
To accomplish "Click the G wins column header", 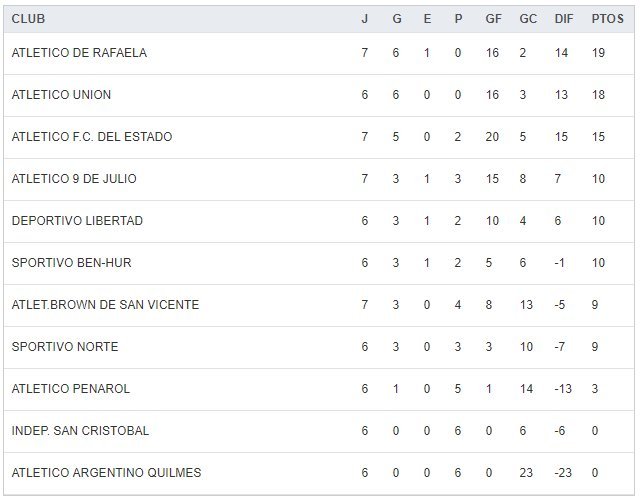I will tap(396, 19).
